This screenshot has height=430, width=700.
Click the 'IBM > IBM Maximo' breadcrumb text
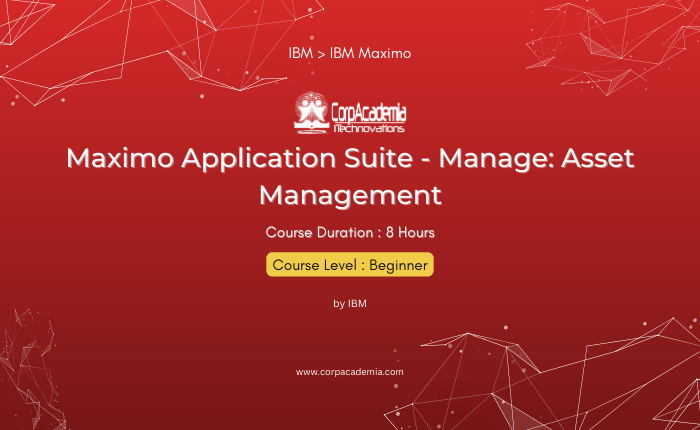pos(350,53)
